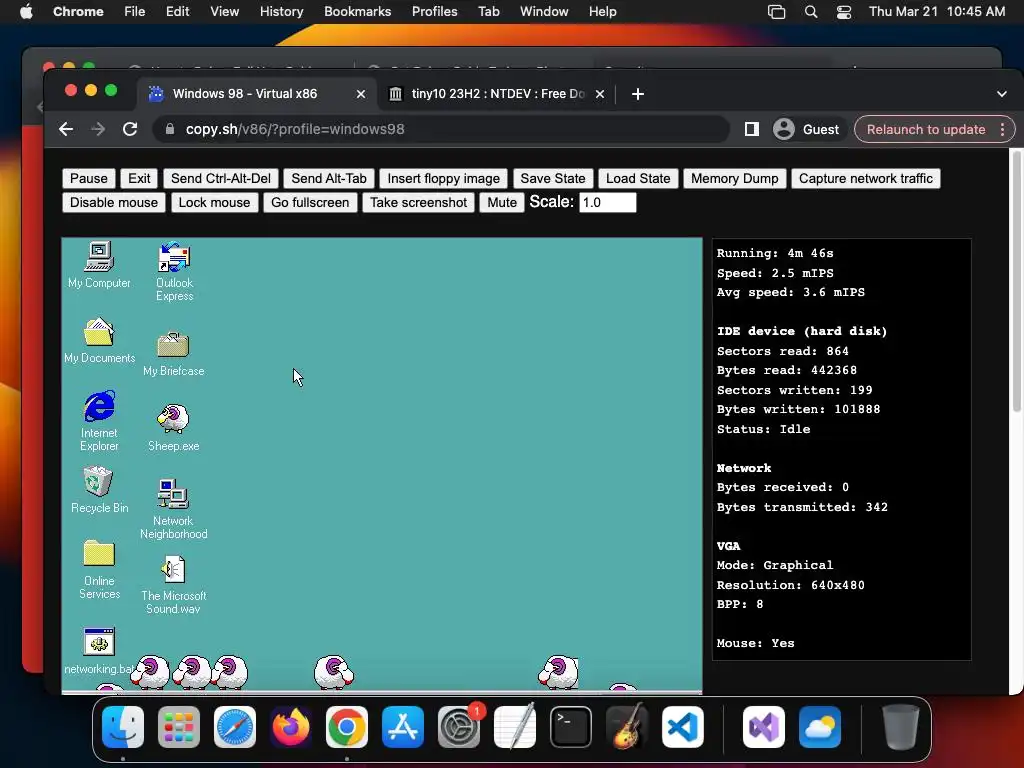The width and height of the screenshot is (1024, 768).
Task: Toggle the Lock mouse button
Action: [x=214, y=202]
